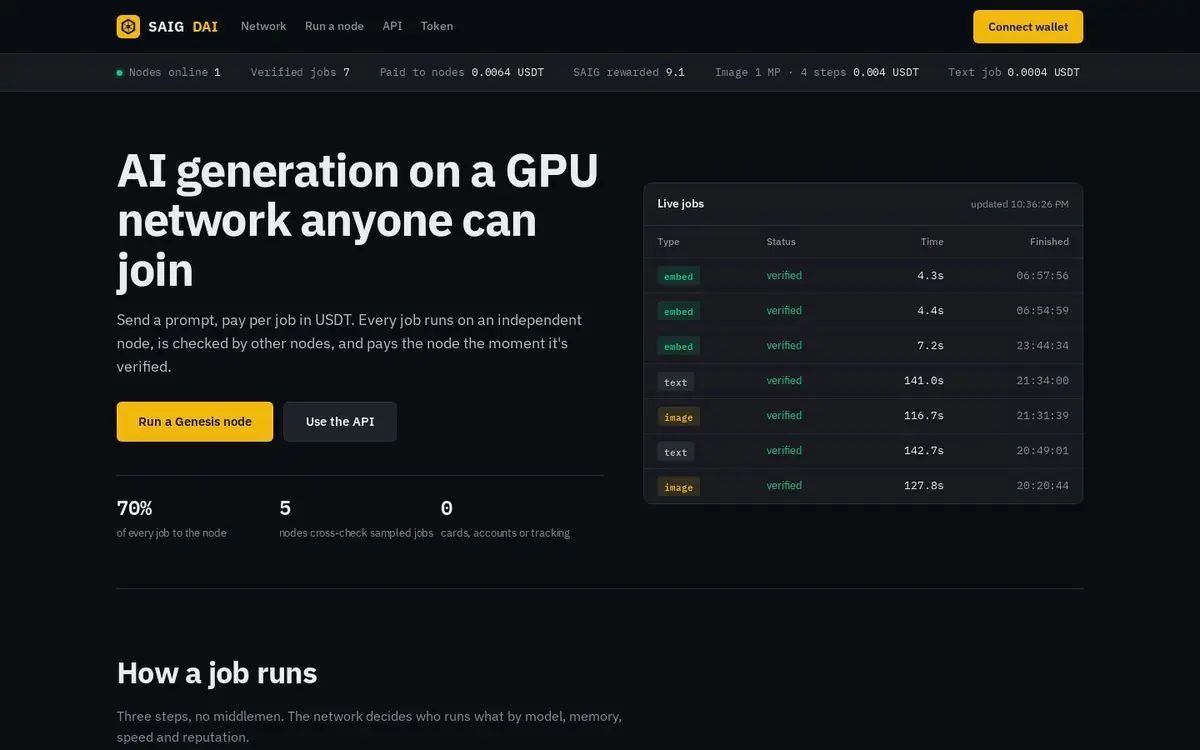Click the 116.7s time cell

coord(924,416)
